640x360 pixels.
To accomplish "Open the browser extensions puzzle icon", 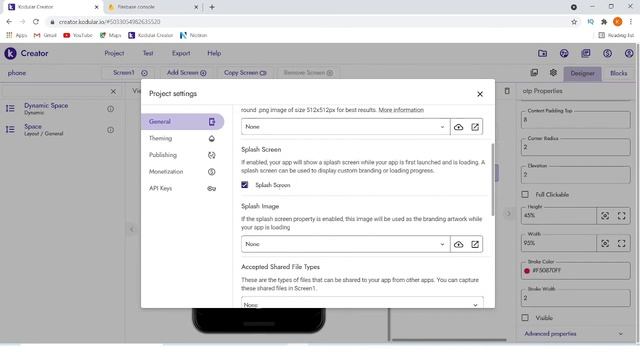I will pyautogui.click(x=604, y=22).
